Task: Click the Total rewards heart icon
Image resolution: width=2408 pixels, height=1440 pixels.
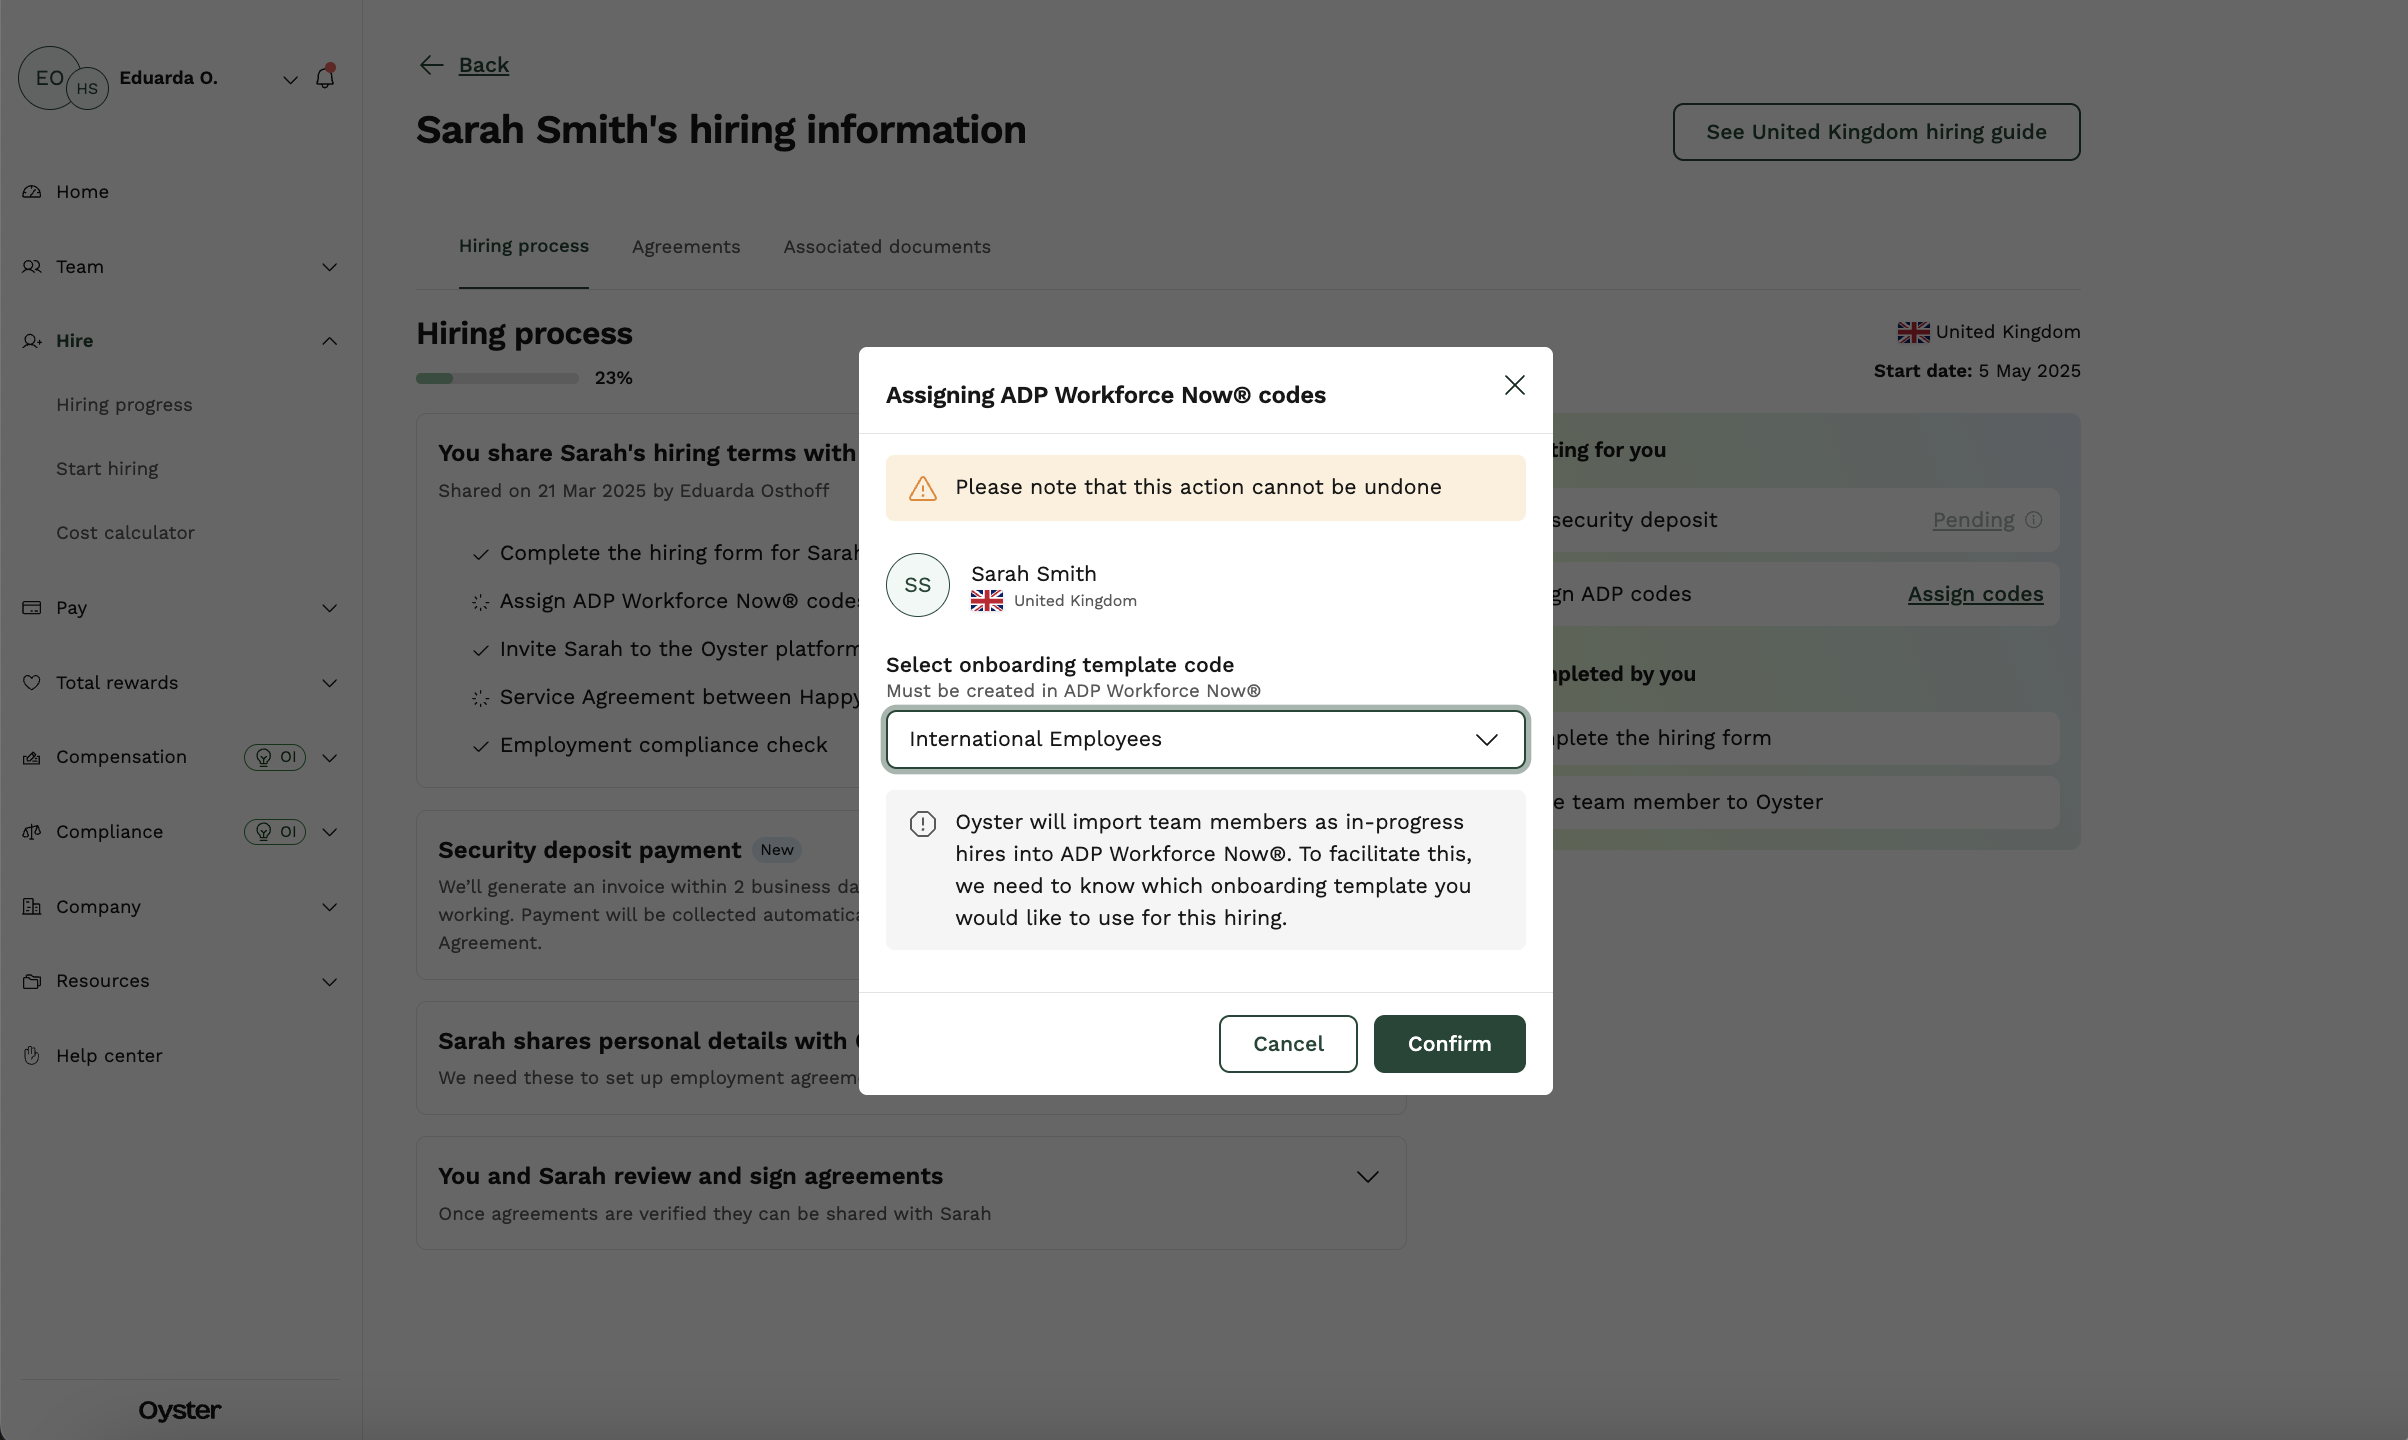Action: point(32,682)
